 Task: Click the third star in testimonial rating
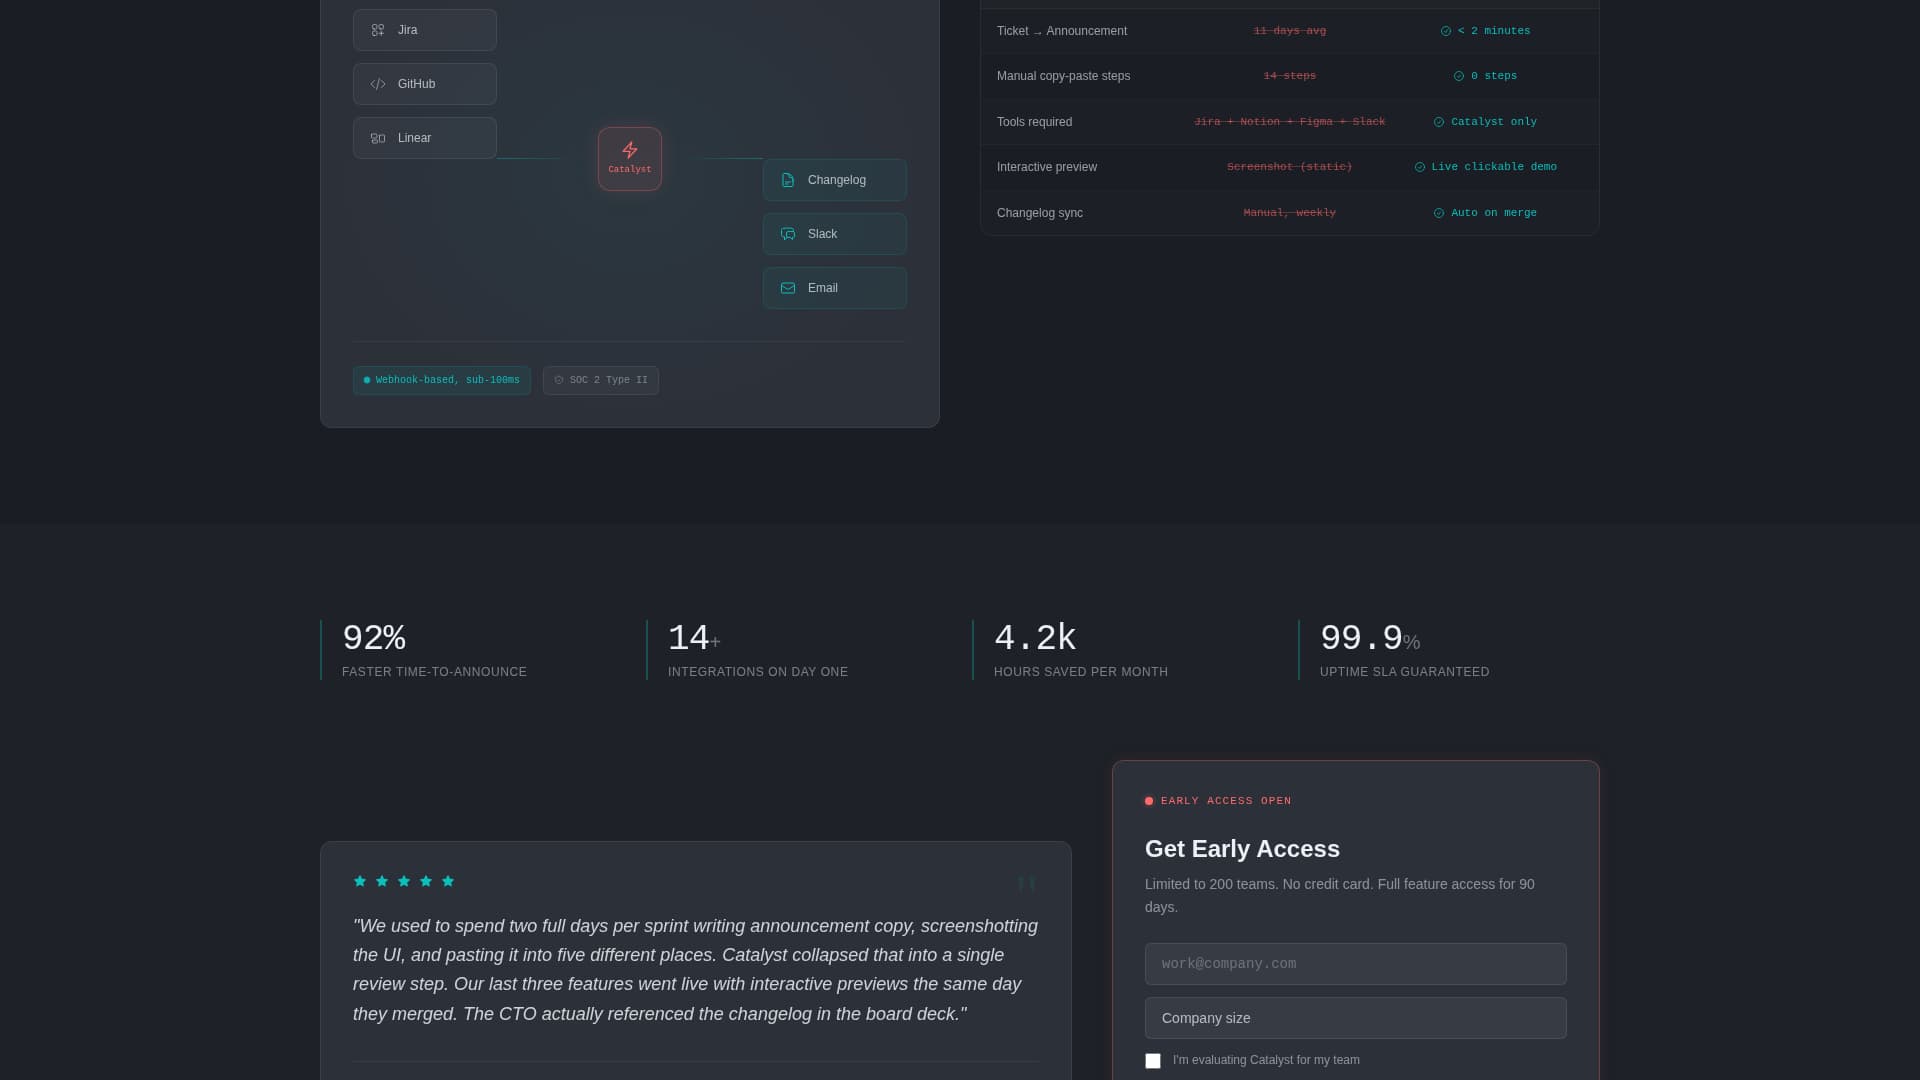click(x=404, y=881)
